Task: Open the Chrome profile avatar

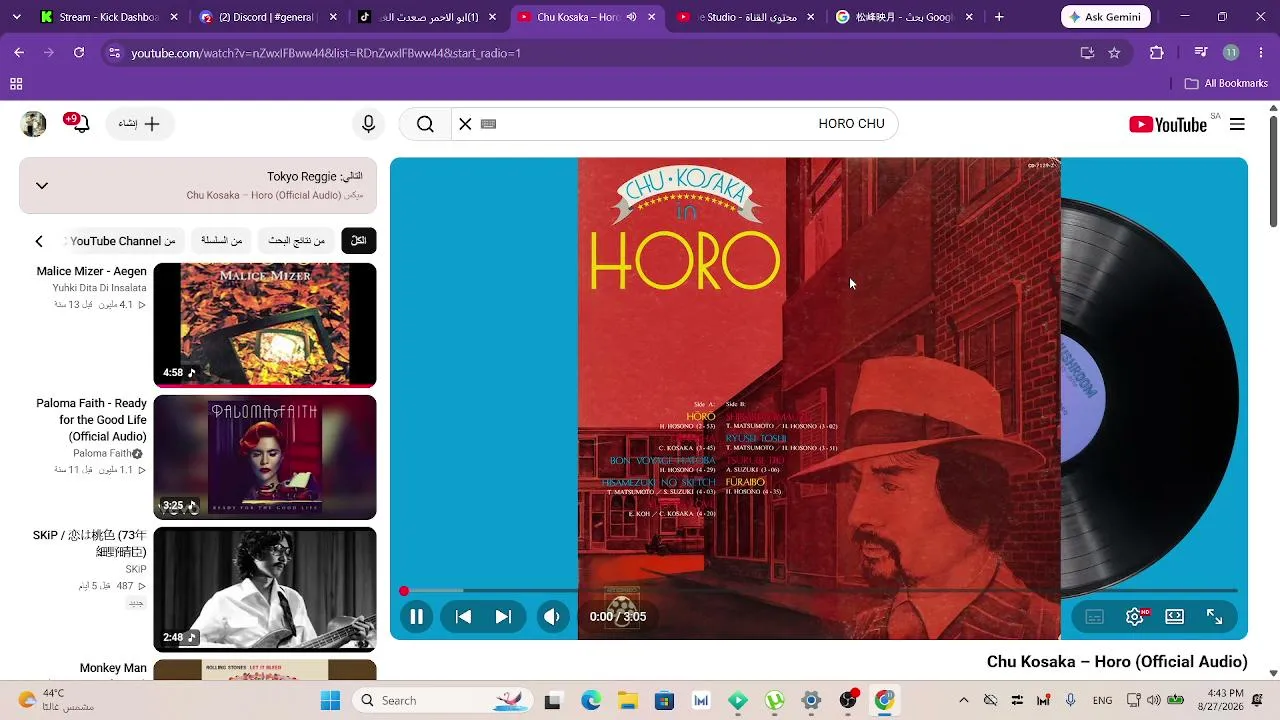Action: coord(1231,53)
